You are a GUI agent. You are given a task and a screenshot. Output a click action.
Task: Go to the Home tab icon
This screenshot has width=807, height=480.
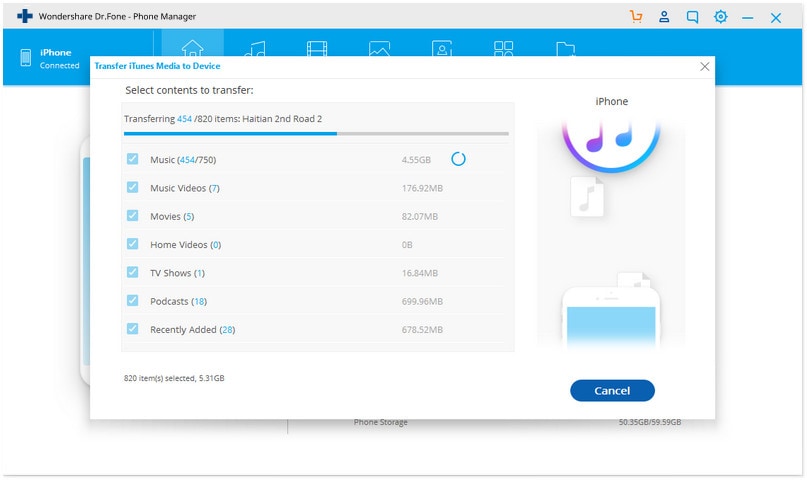192,48
